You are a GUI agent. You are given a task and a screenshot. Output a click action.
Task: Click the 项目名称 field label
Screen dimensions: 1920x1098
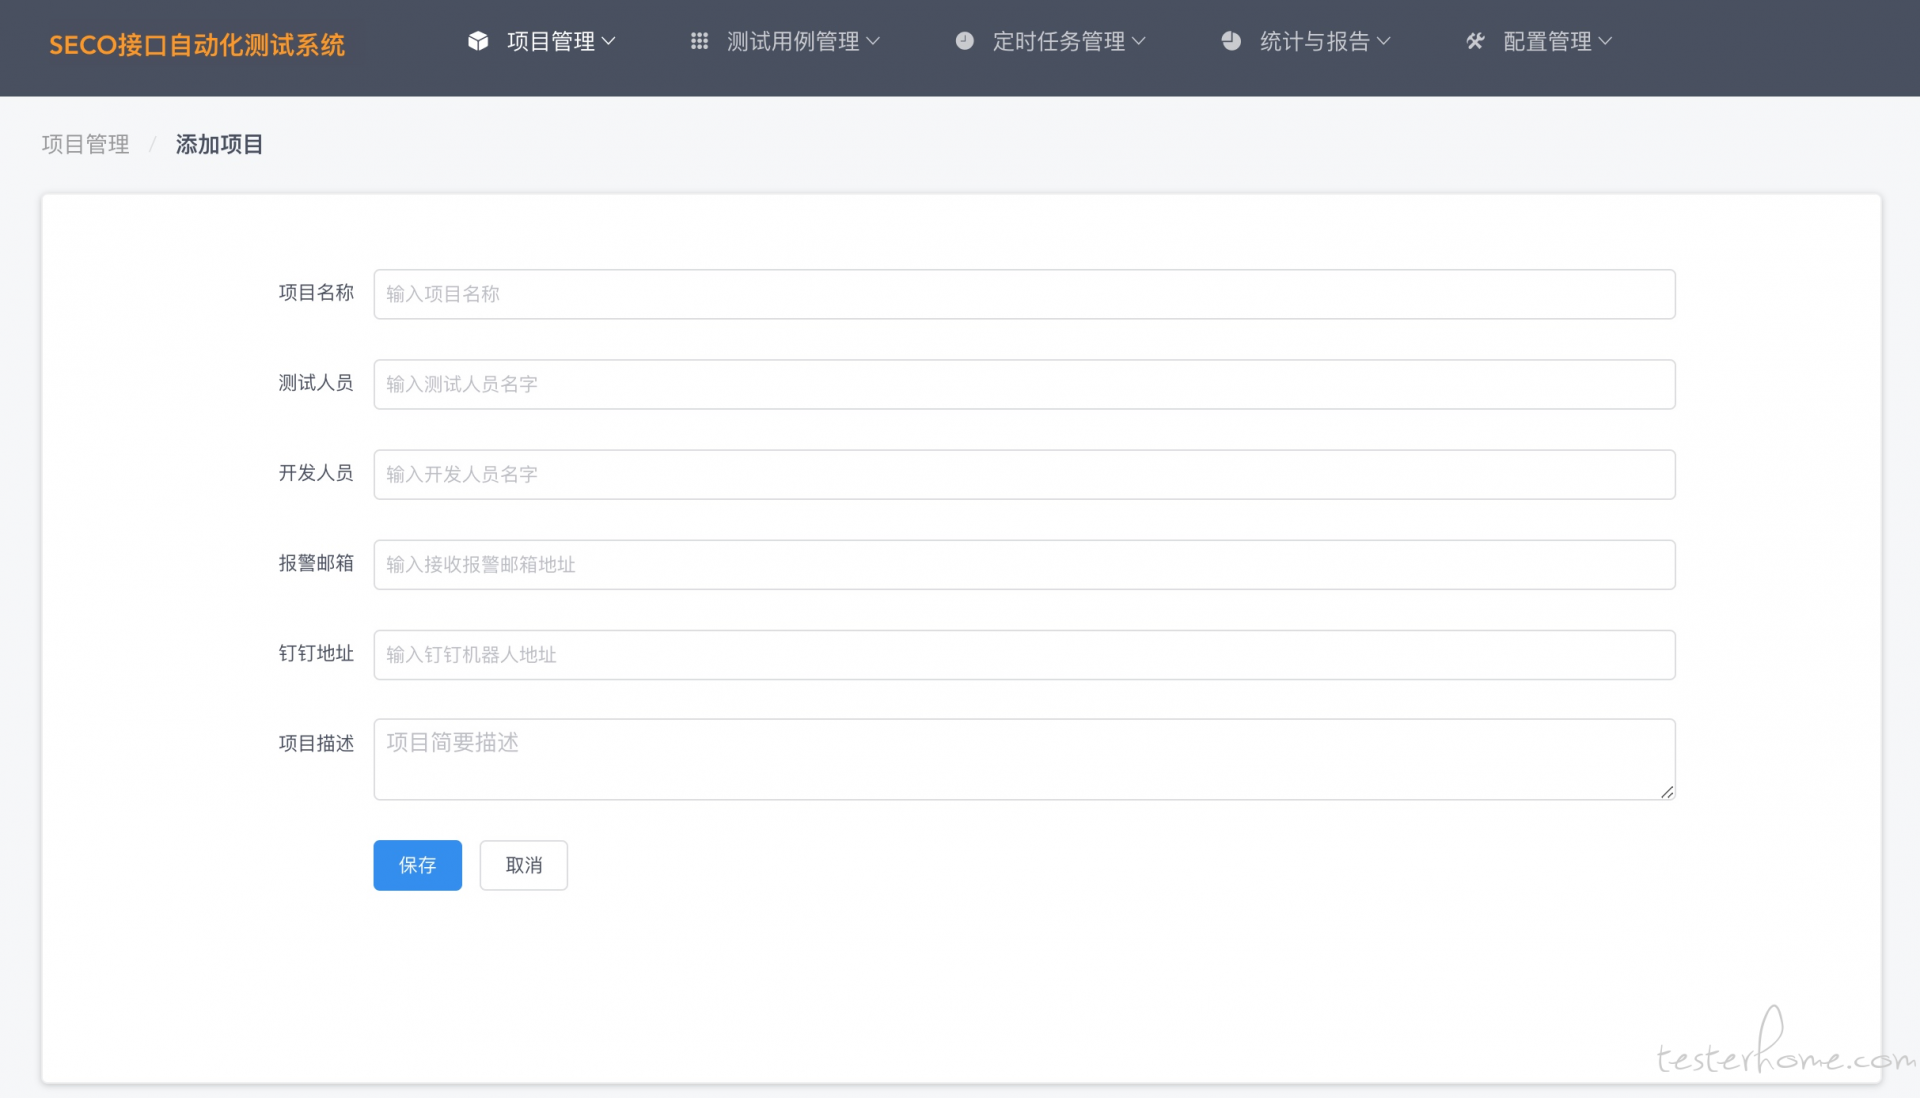(316, 292)
